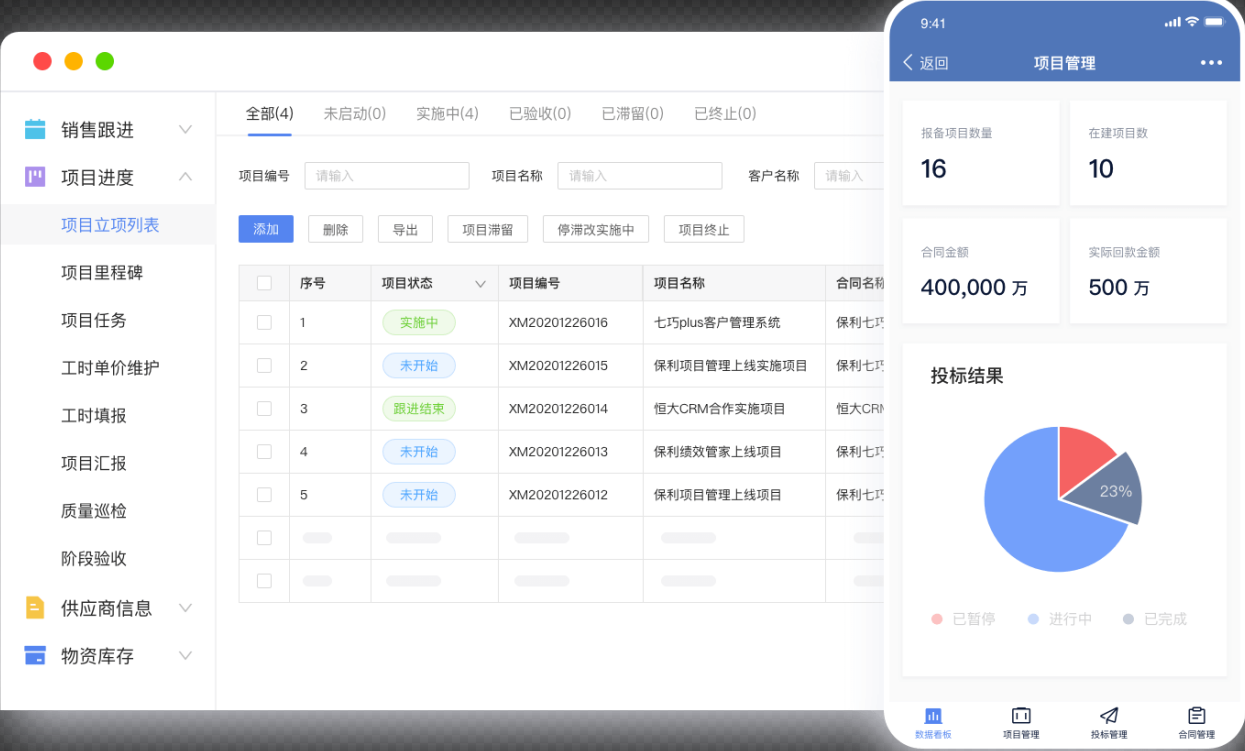This screenshot has height=751, width=1245.
Task: Click the yellow 供应商信息 document icon
Action: (x=35, y=607)
